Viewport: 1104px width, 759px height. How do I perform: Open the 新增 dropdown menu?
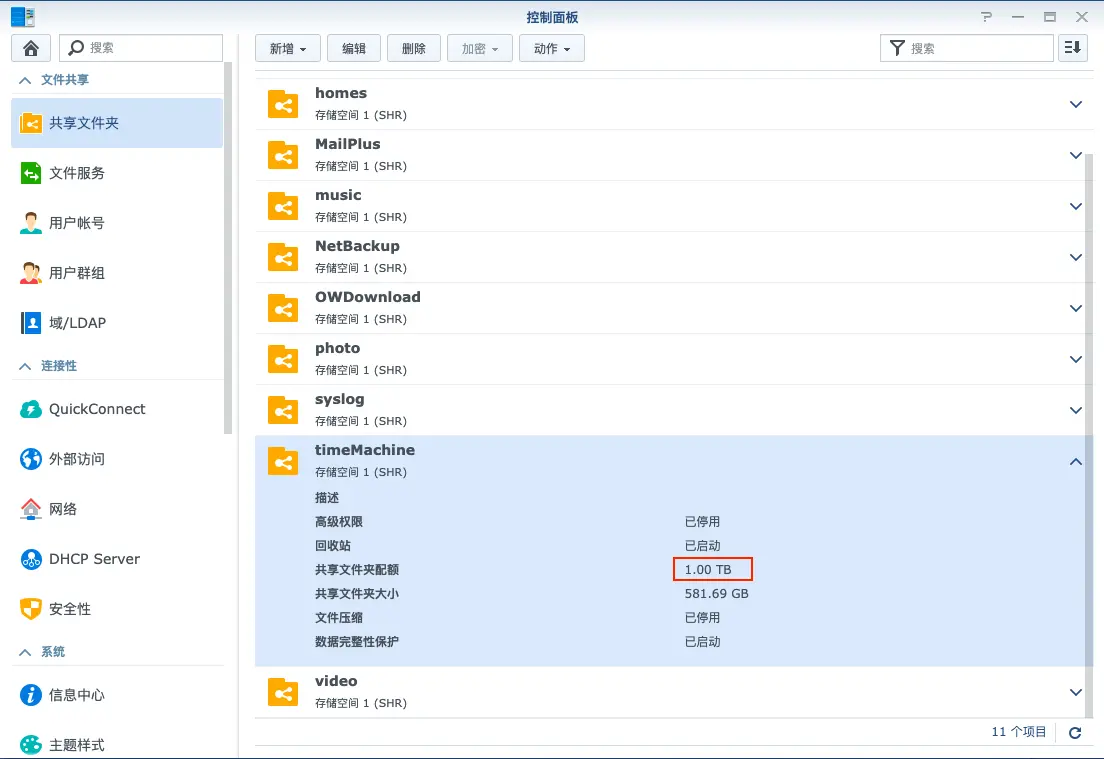(288, 49)
